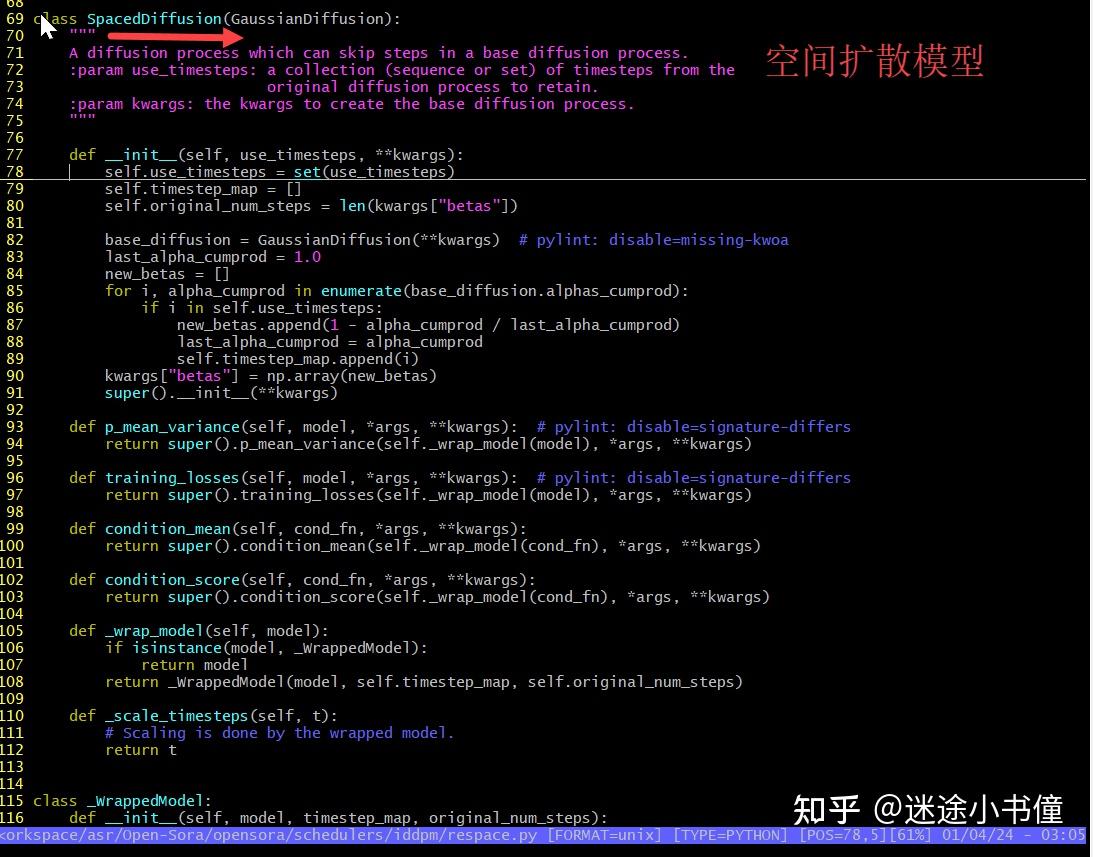Click the FORMAT=unix indicator
This screenshot has height=857, width=1093.
pos(601,835)
